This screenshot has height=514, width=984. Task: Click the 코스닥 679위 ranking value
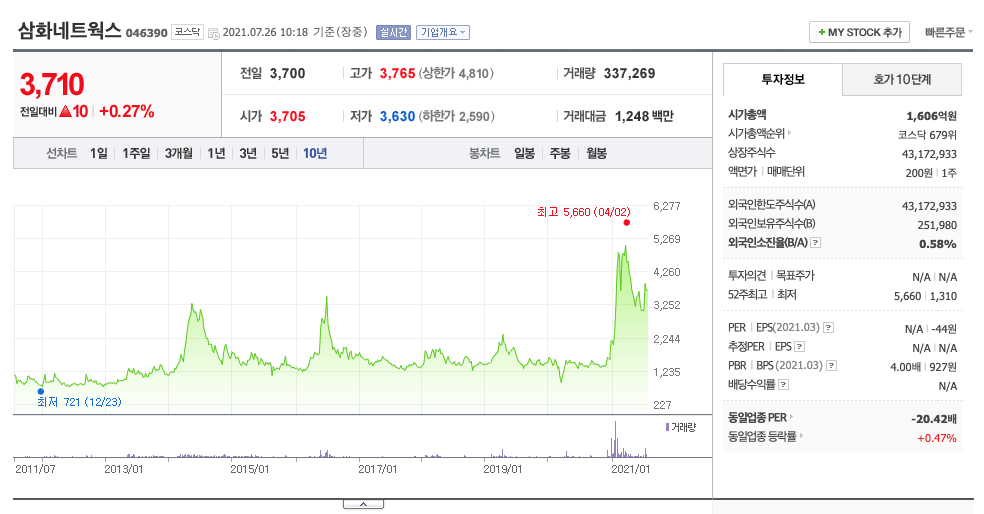[927, 135]
